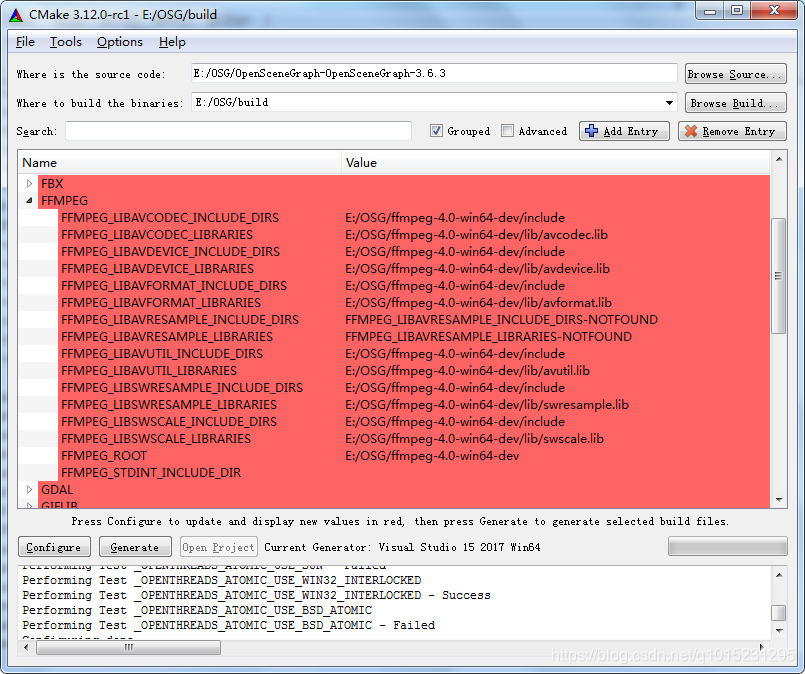Viewport: 805px width, 674px height.
Task: Collapse the FFMPEG group
Action: 29,201
